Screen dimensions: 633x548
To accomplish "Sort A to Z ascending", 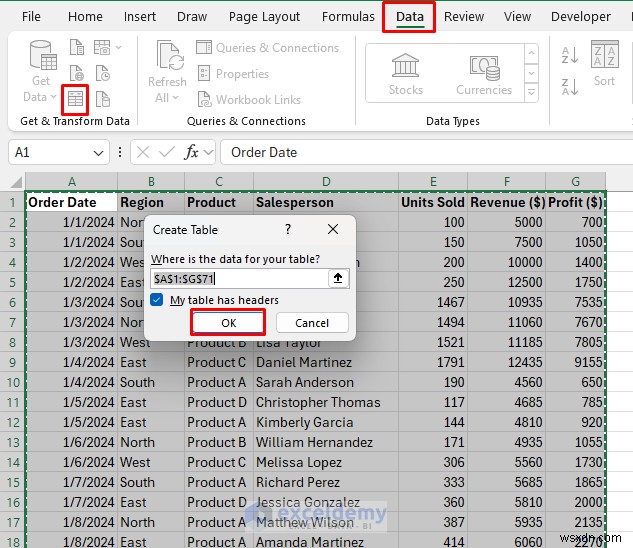I will (570, 55).
